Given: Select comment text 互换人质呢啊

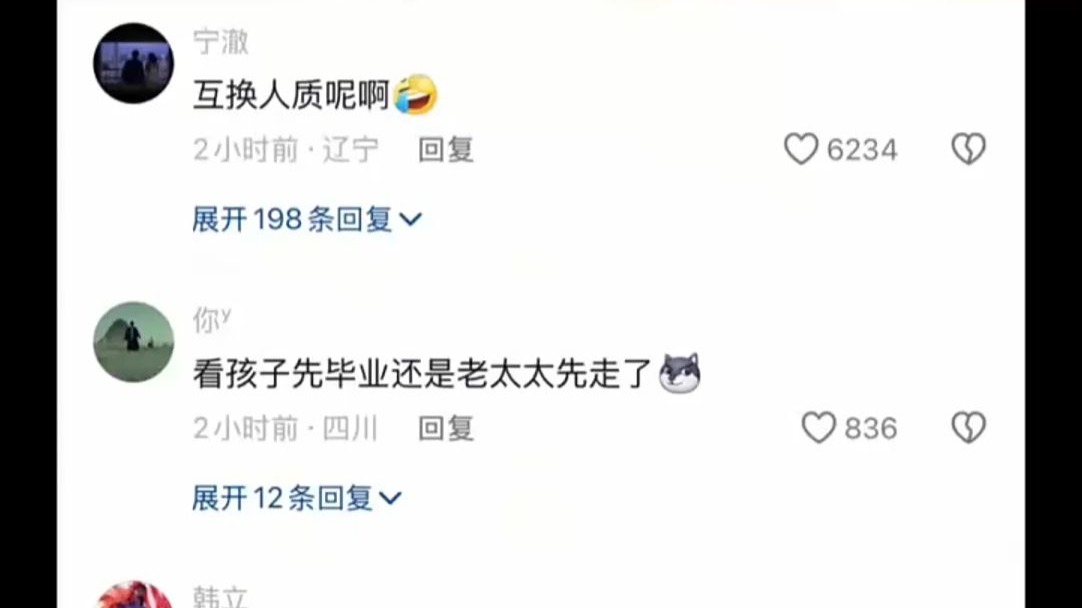Looking at the screenshot, I should [x=291, y=95].
